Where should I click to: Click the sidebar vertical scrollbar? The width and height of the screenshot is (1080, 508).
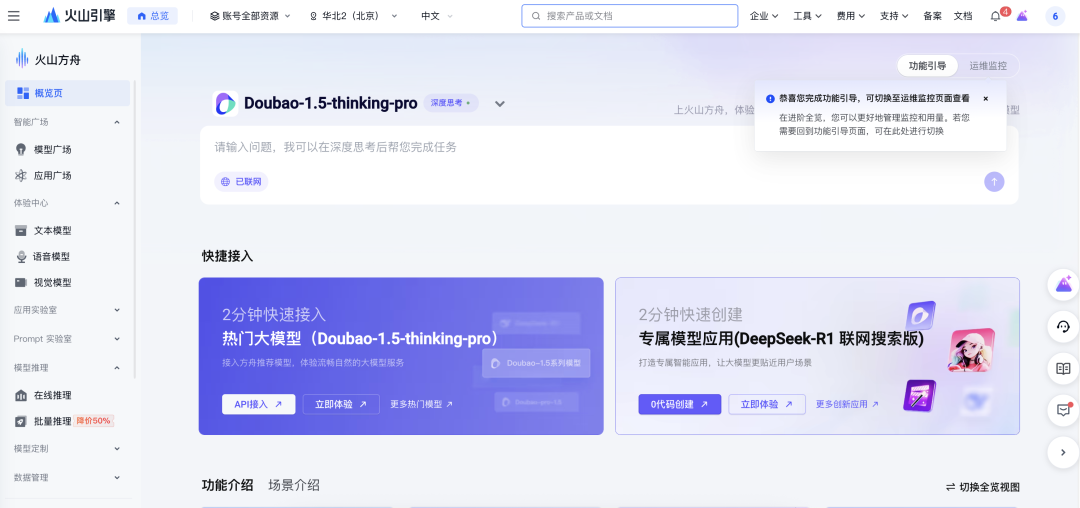pos(135,231)
